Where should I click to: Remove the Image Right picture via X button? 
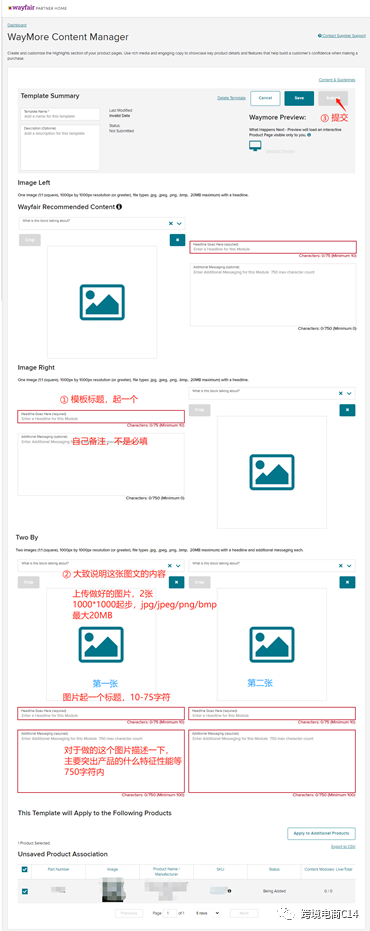coord(347,410)
